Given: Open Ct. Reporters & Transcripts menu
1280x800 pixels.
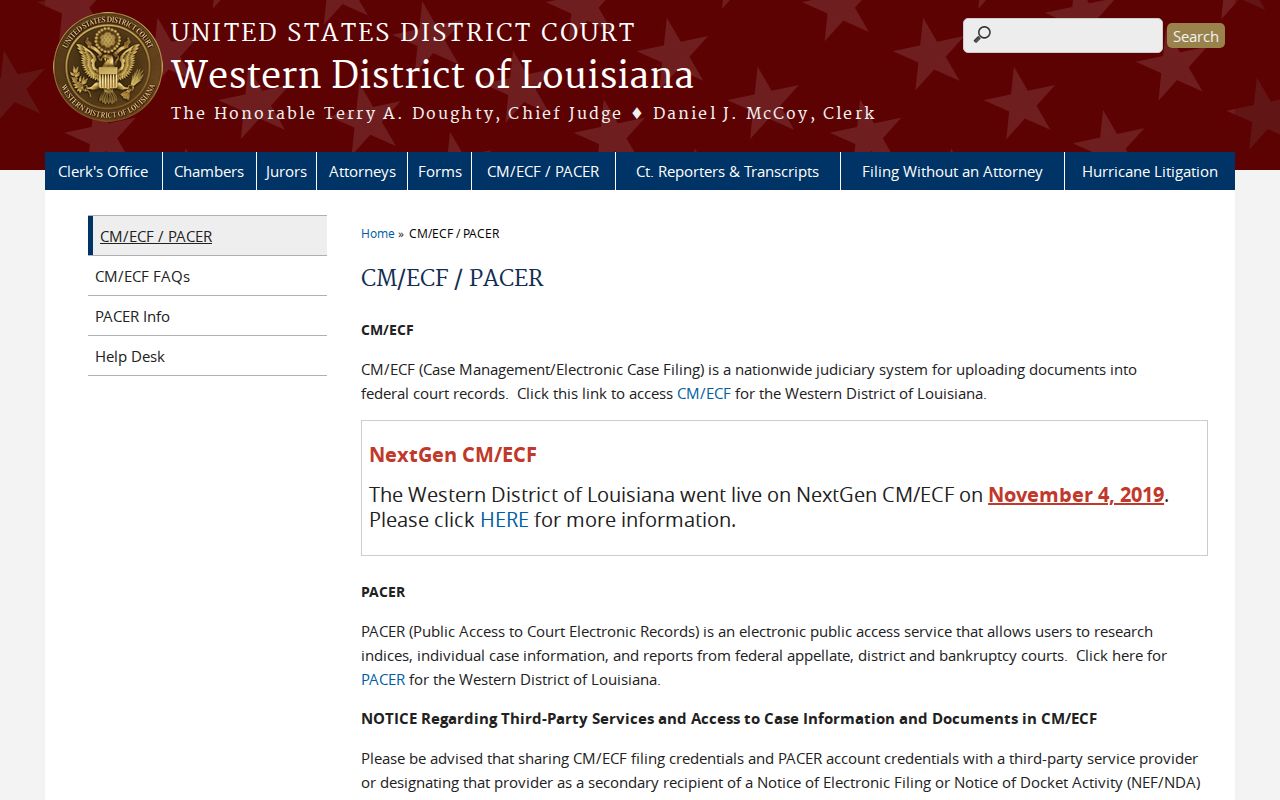Looking at the screenshot, I should tap(727, 171).
